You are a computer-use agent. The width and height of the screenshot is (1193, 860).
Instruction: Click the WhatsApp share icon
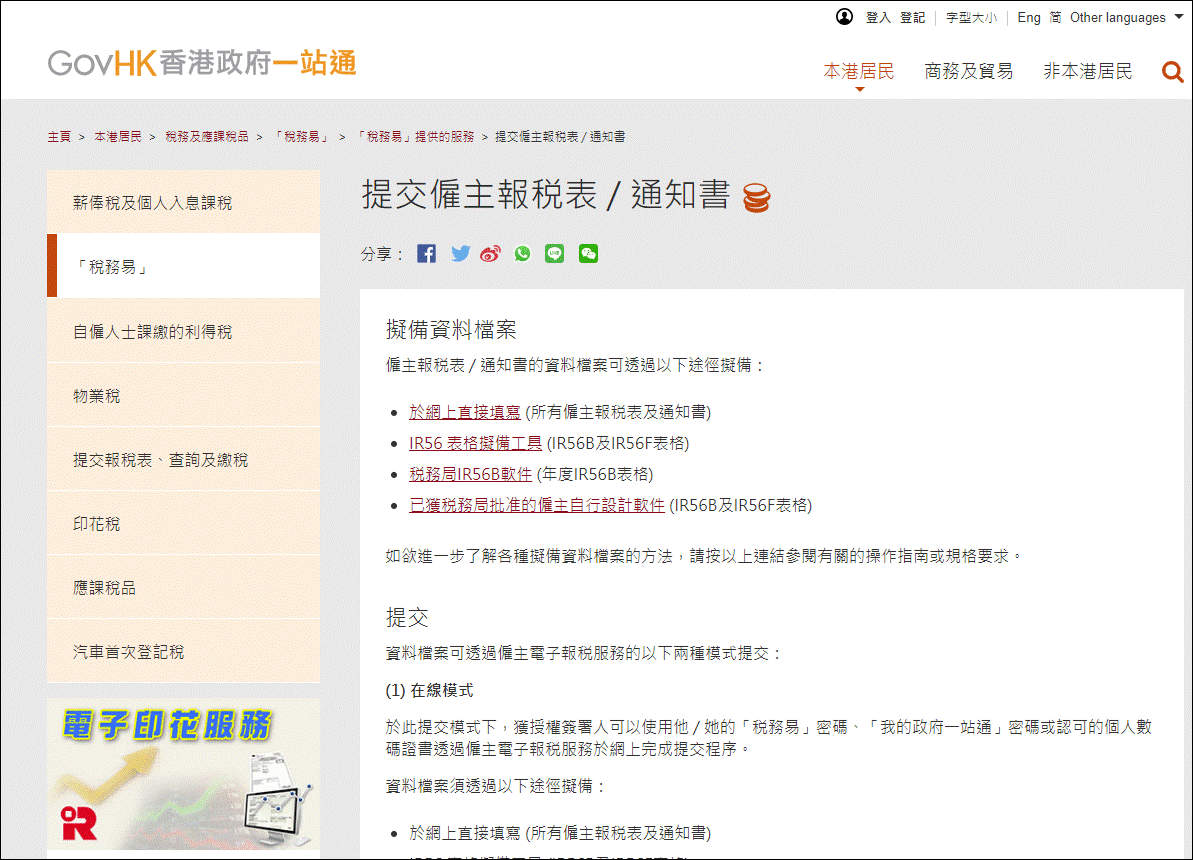[523, 254]
